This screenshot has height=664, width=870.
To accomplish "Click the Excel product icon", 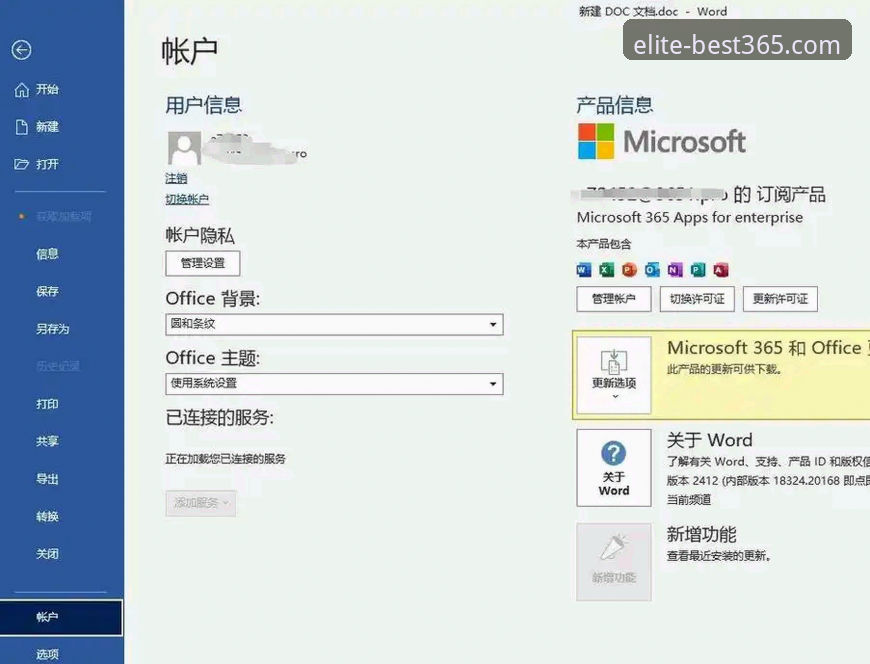I will [x=606, y=270].
